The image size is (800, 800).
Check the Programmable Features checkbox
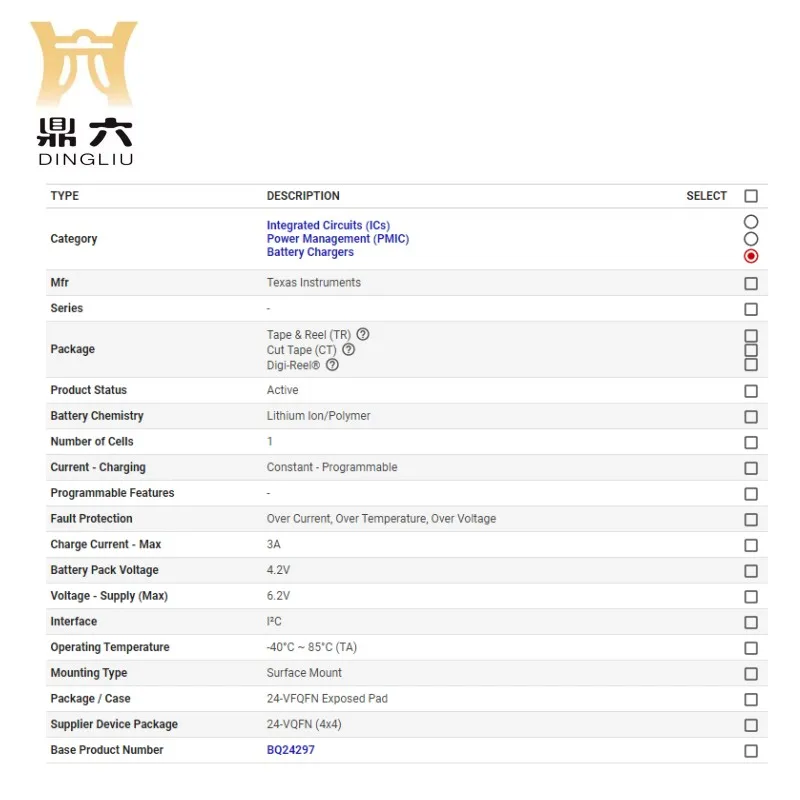[751, 494]
